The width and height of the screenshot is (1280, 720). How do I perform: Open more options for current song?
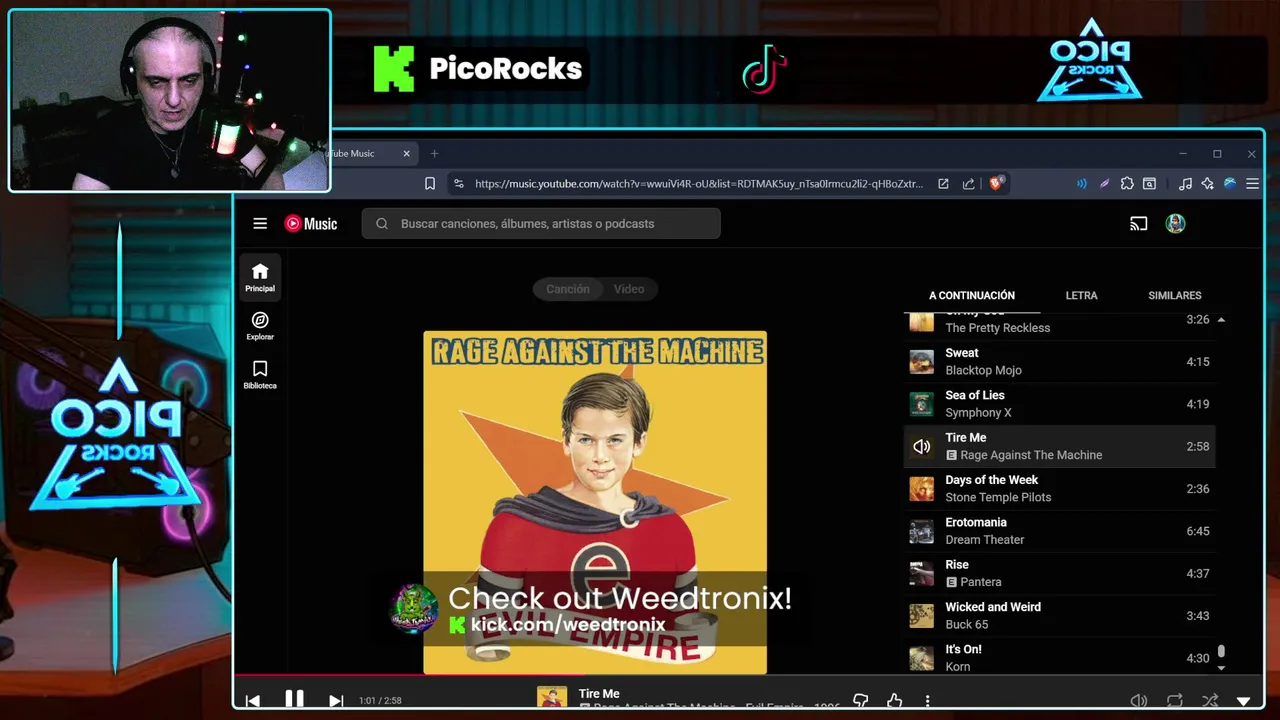(928, 701)
